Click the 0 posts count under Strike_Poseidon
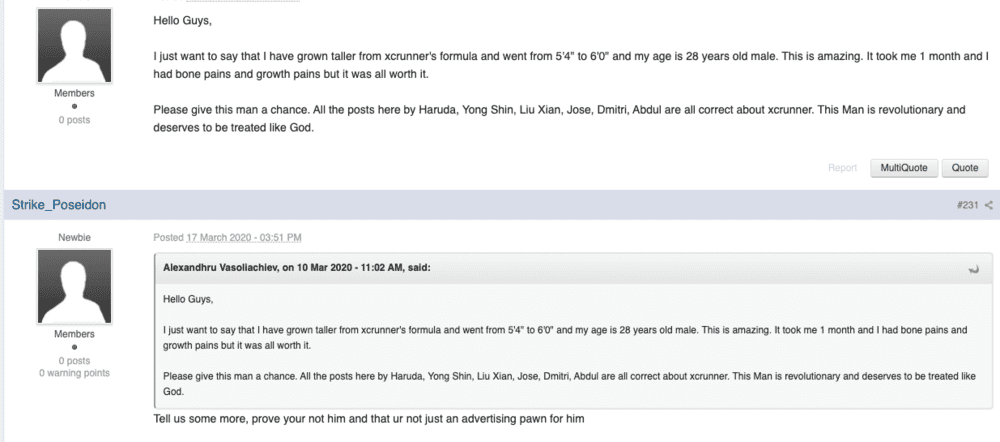The image size is (1000, 442). coord(75,360)
